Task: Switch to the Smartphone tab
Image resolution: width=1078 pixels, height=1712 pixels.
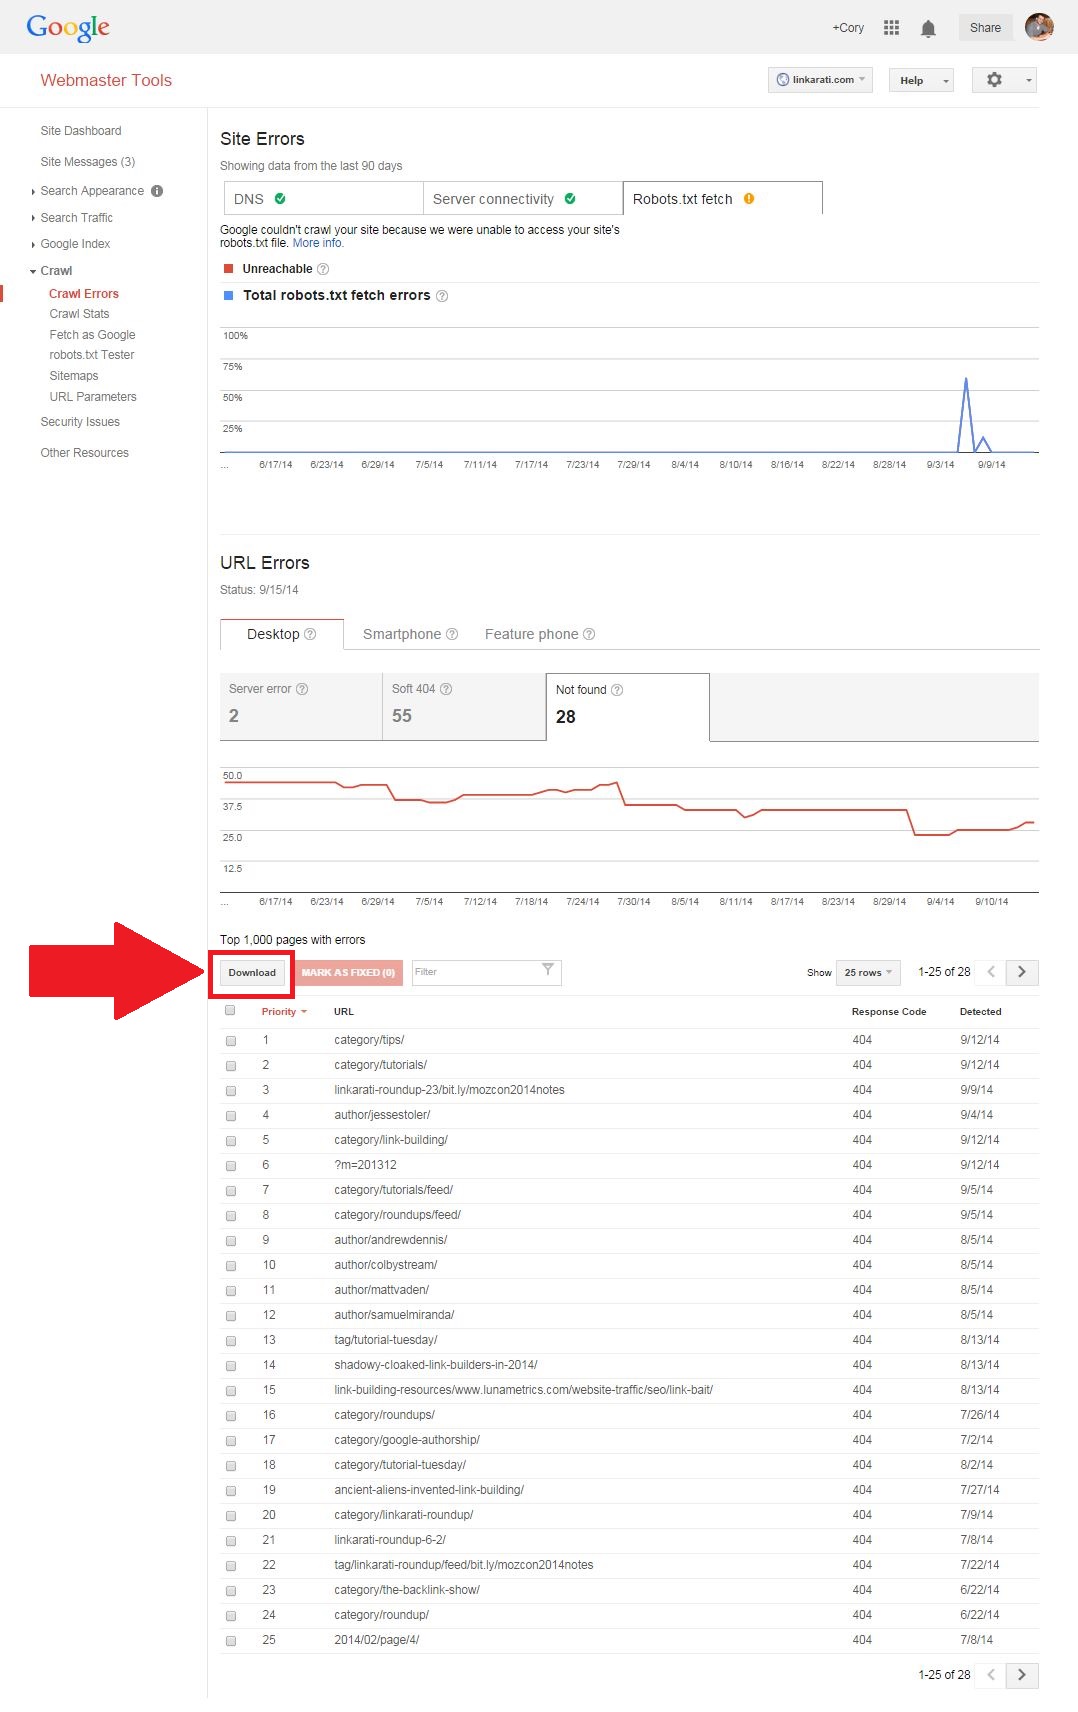Action: (x=410, y=634)
